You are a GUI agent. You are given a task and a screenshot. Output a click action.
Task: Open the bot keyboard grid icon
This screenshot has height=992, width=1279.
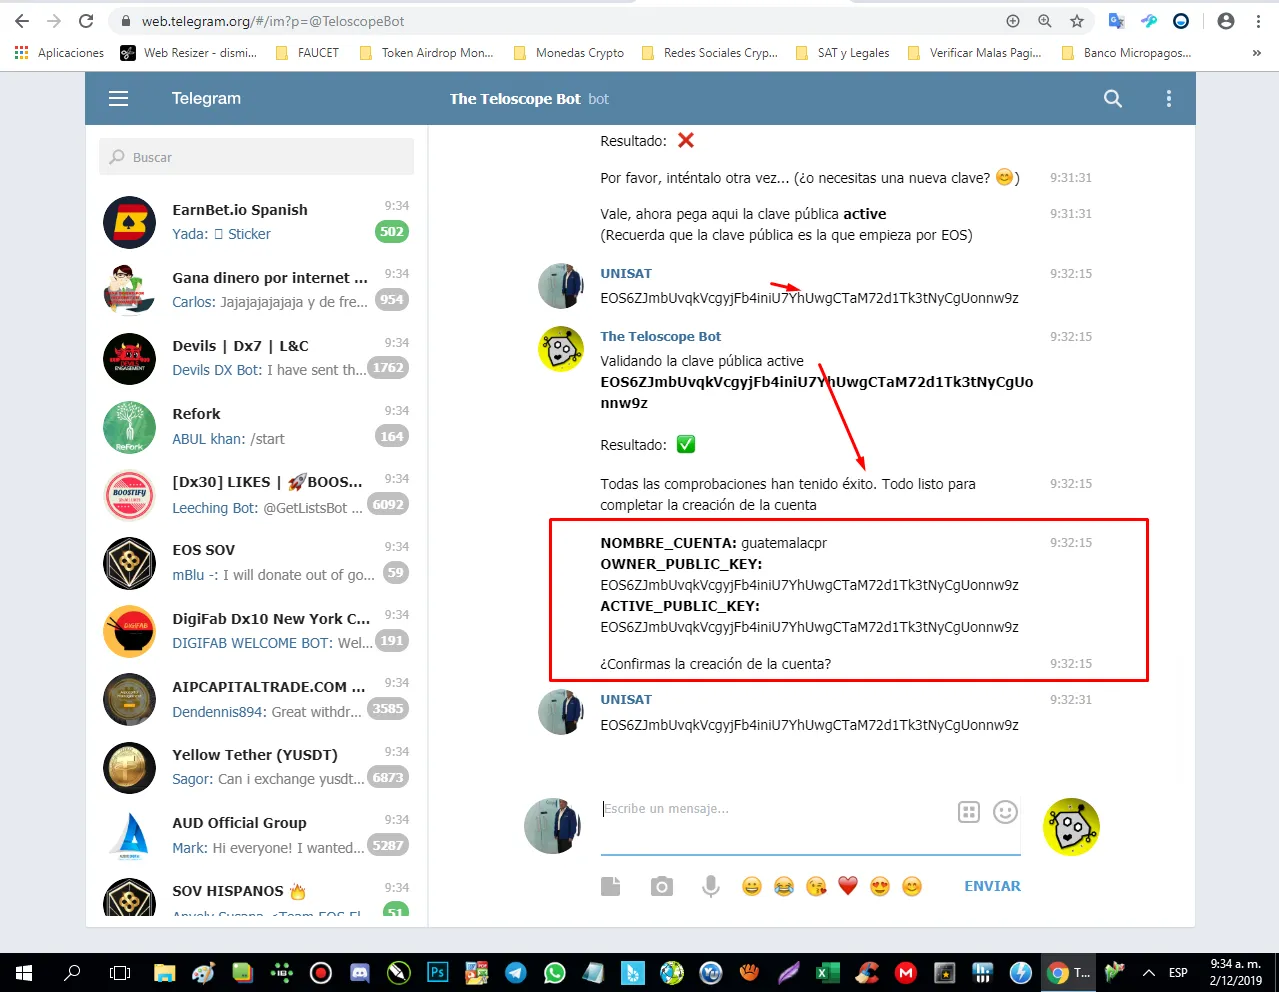click(x=968, y=812)
